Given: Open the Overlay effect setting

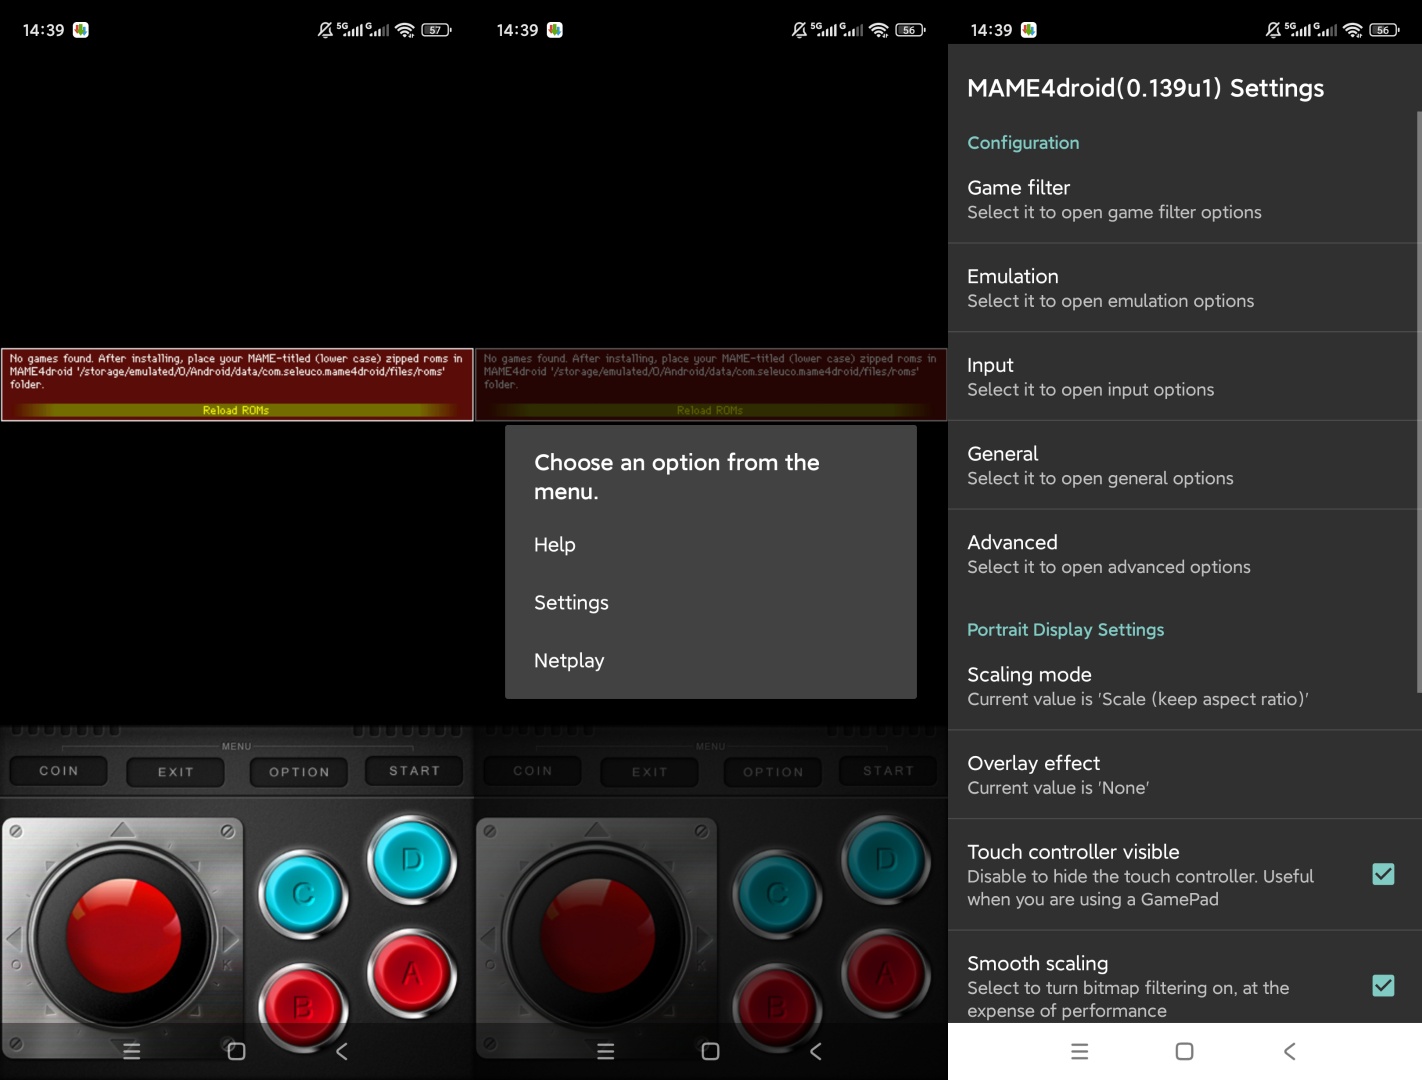Looking at the screenshot, I should pos(1185,775).
